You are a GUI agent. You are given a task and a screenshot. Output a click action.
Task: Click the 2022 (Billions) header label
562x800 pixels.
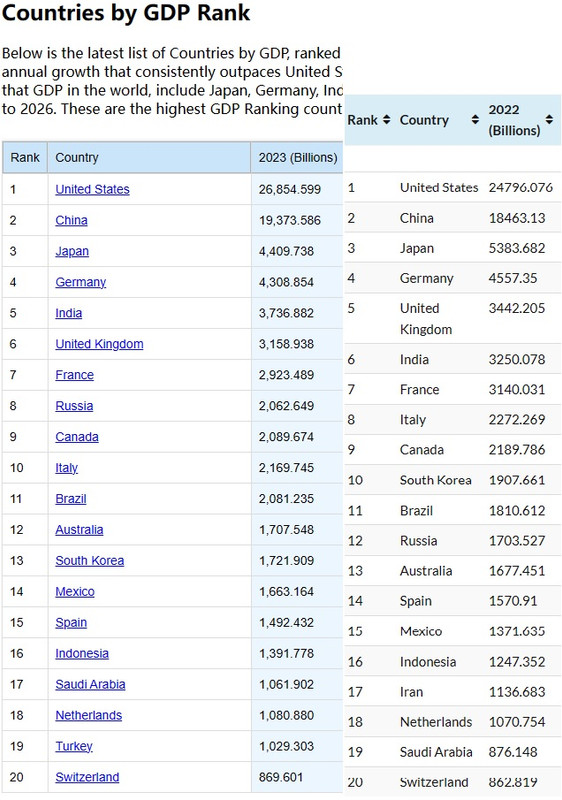point(514,120)
